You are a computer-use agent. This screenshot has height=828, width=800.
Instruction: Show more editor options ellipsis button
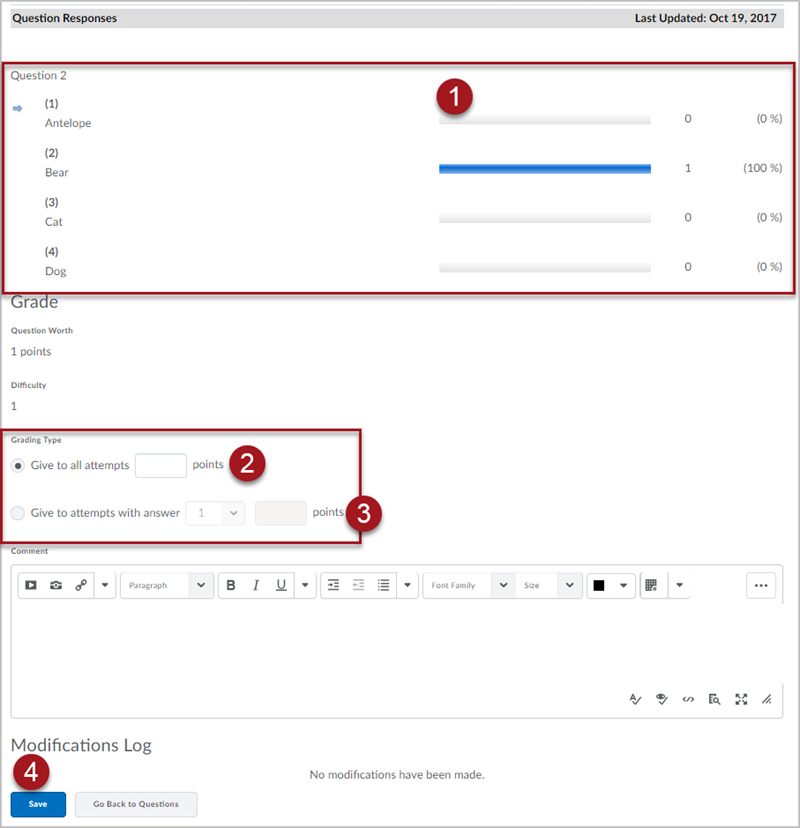pos(761,585)
